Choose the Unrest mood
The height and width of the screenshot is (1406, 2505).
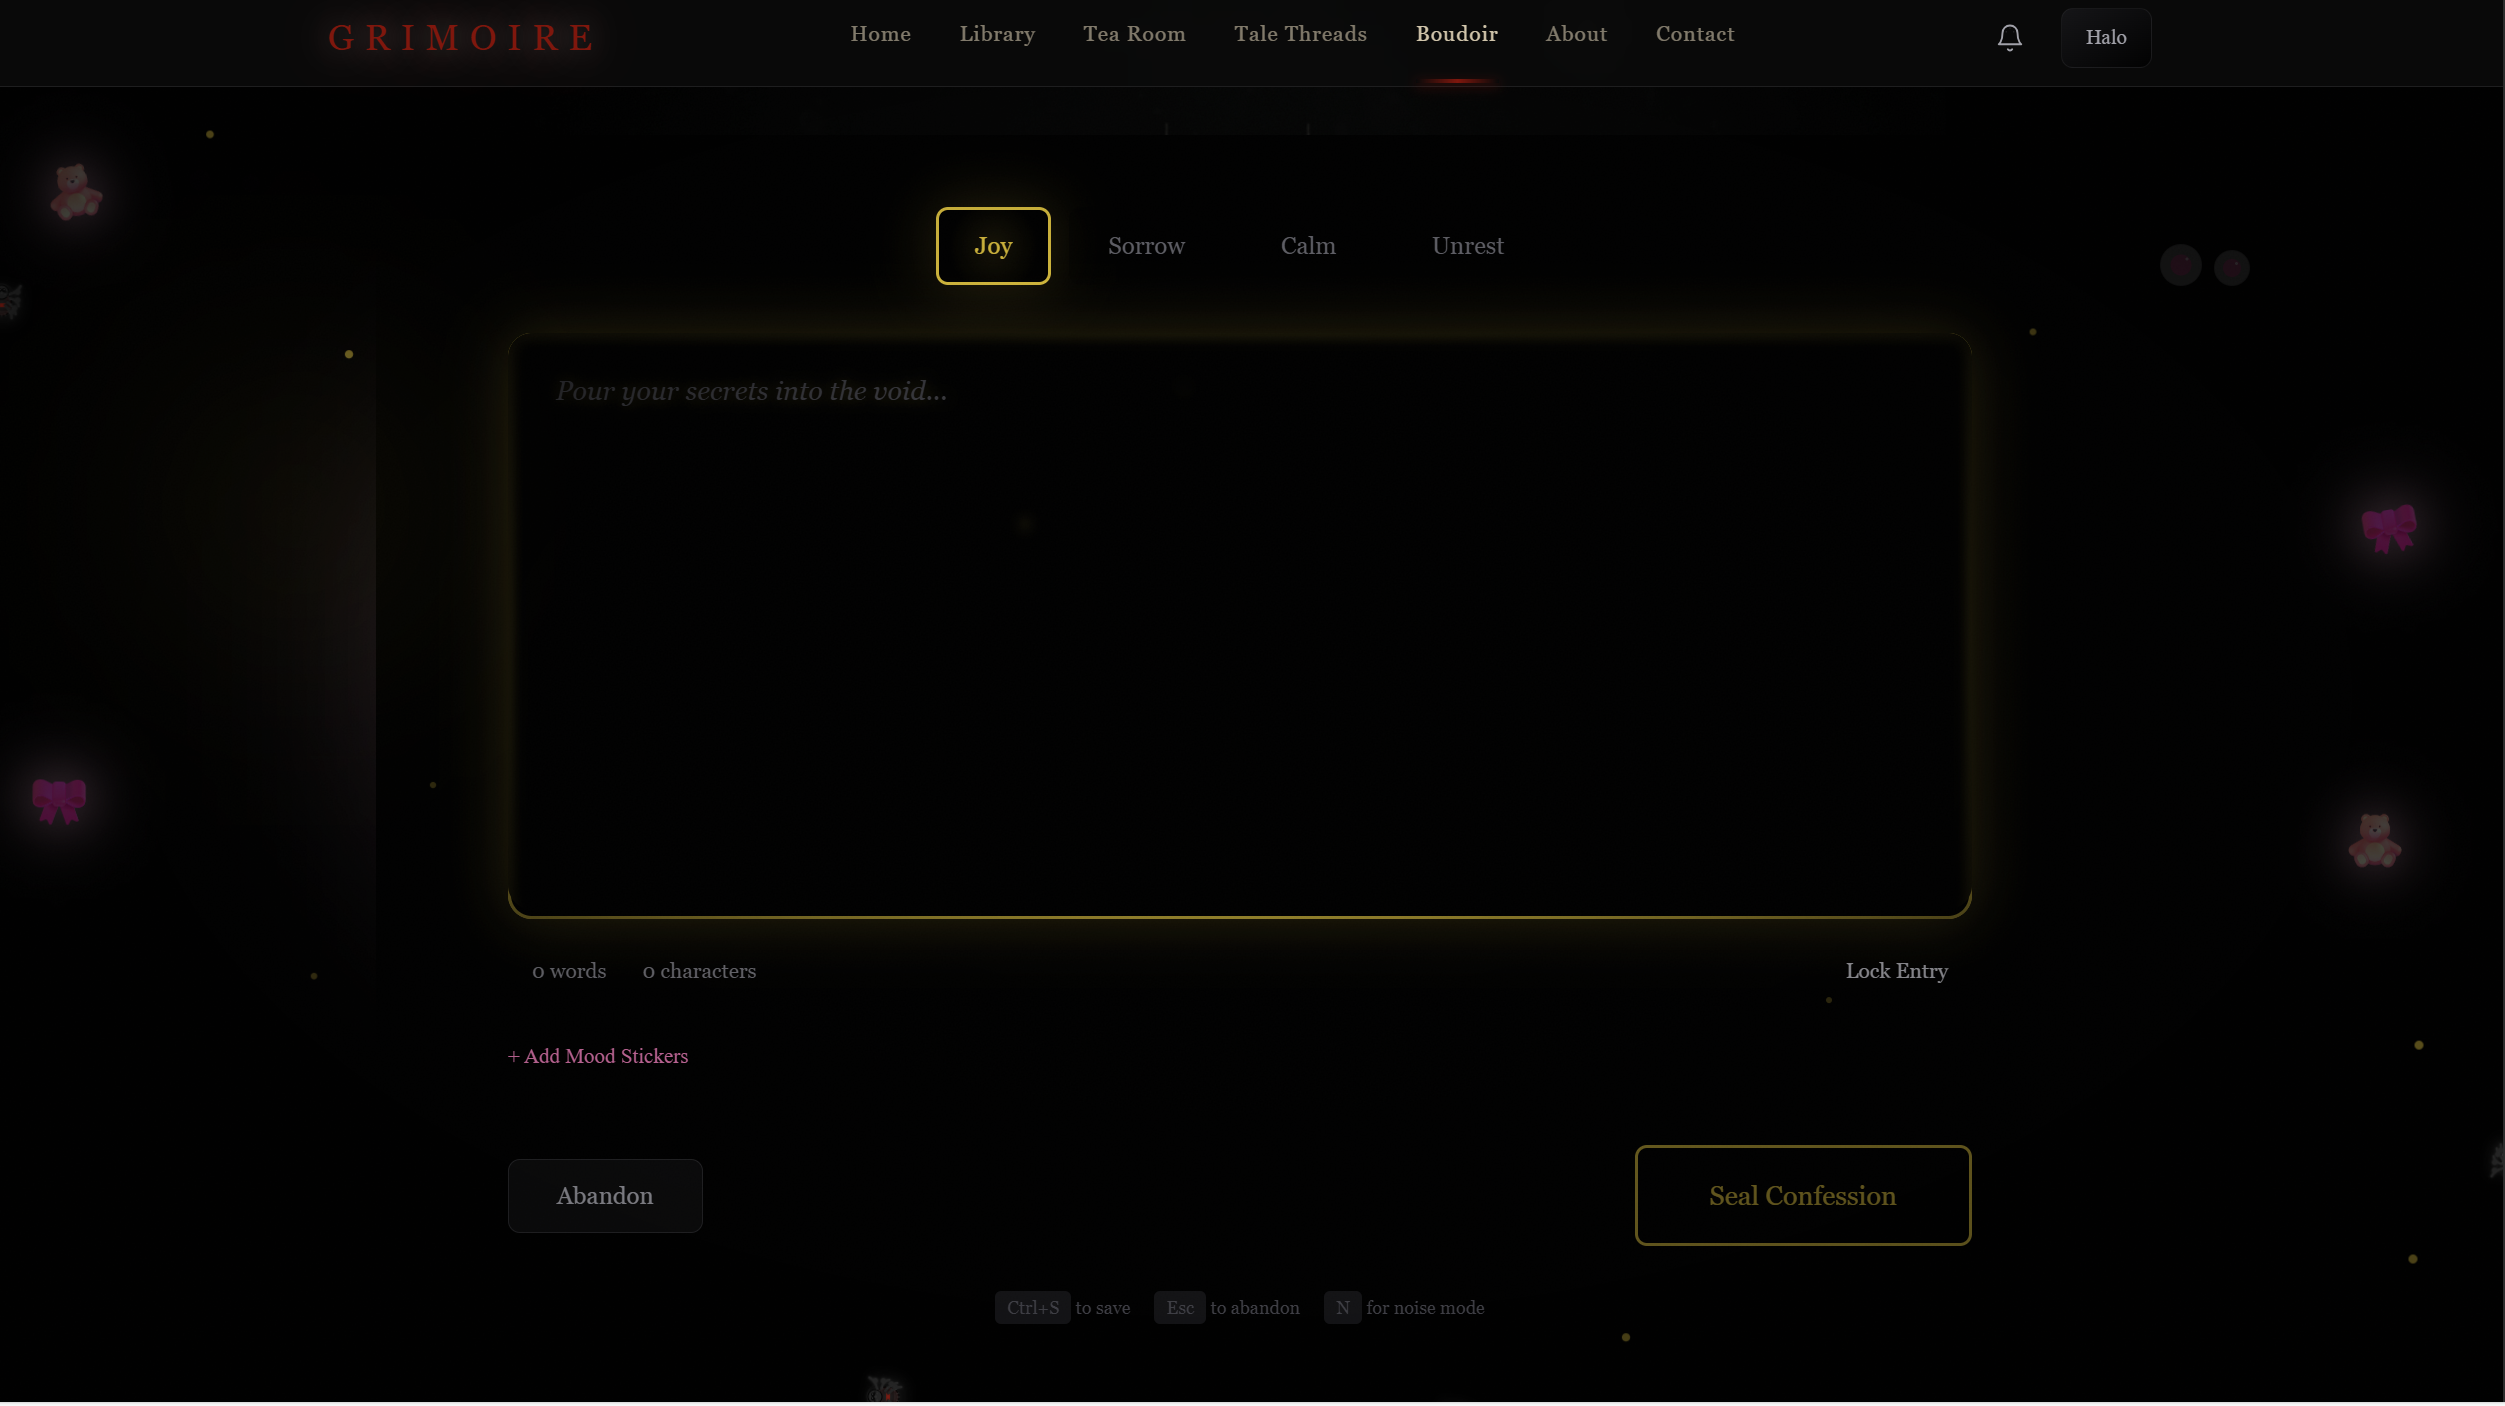pos(1467,246)
